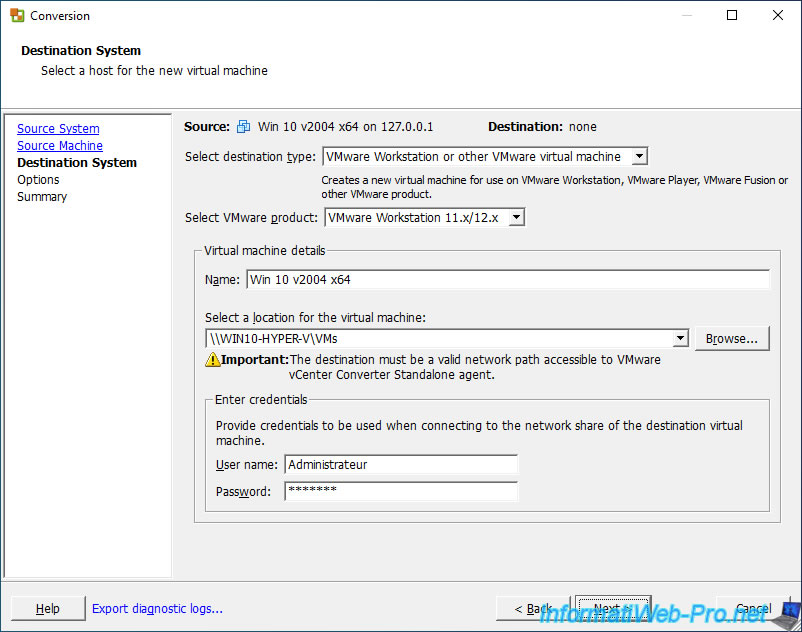Click the Help button
This screenshot has width=802, height=632.
point(48,608)
